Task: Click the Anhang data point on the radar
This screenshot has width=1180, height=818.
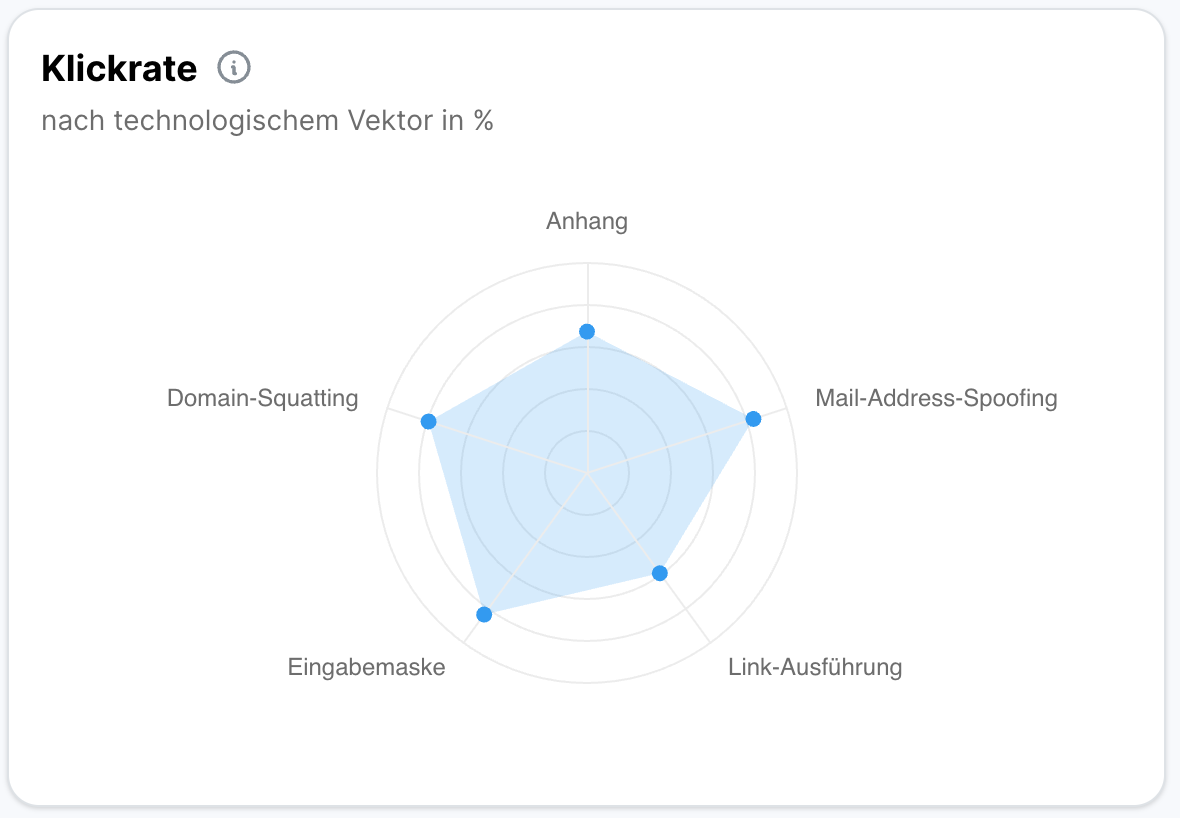Action: [587, 331]
